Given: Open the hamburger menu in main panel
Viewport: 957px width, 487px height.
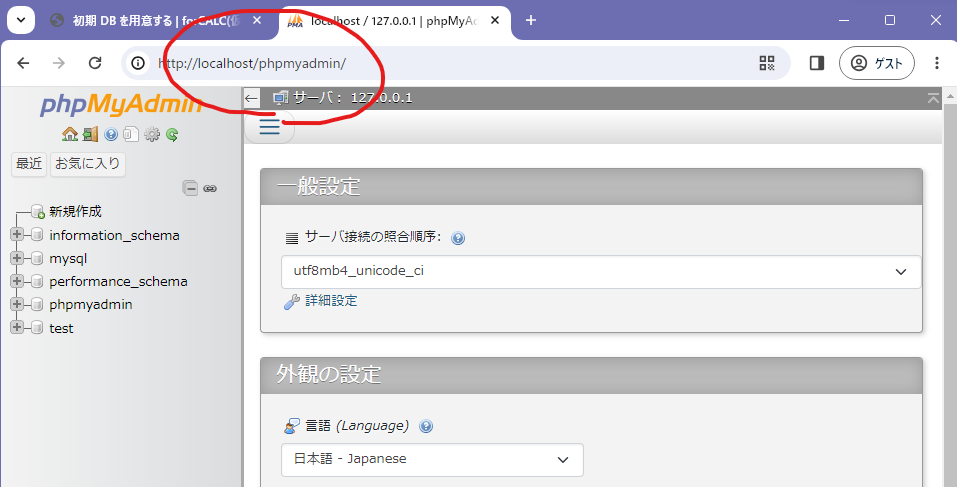Looking at the screenshot, I should (269, 127).
